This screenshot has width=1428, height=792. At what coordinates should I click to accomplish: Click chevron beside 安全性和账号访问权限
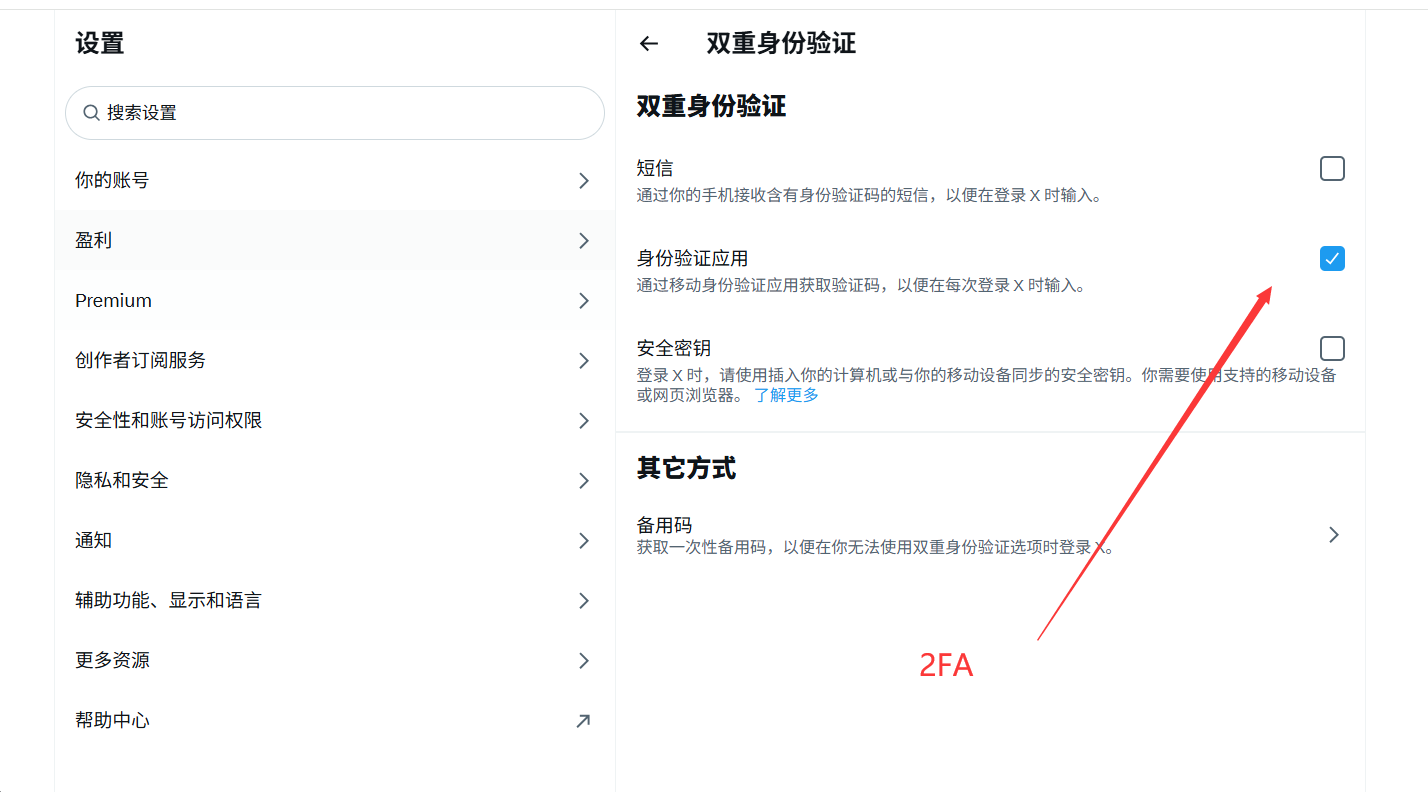pos(584,421)
